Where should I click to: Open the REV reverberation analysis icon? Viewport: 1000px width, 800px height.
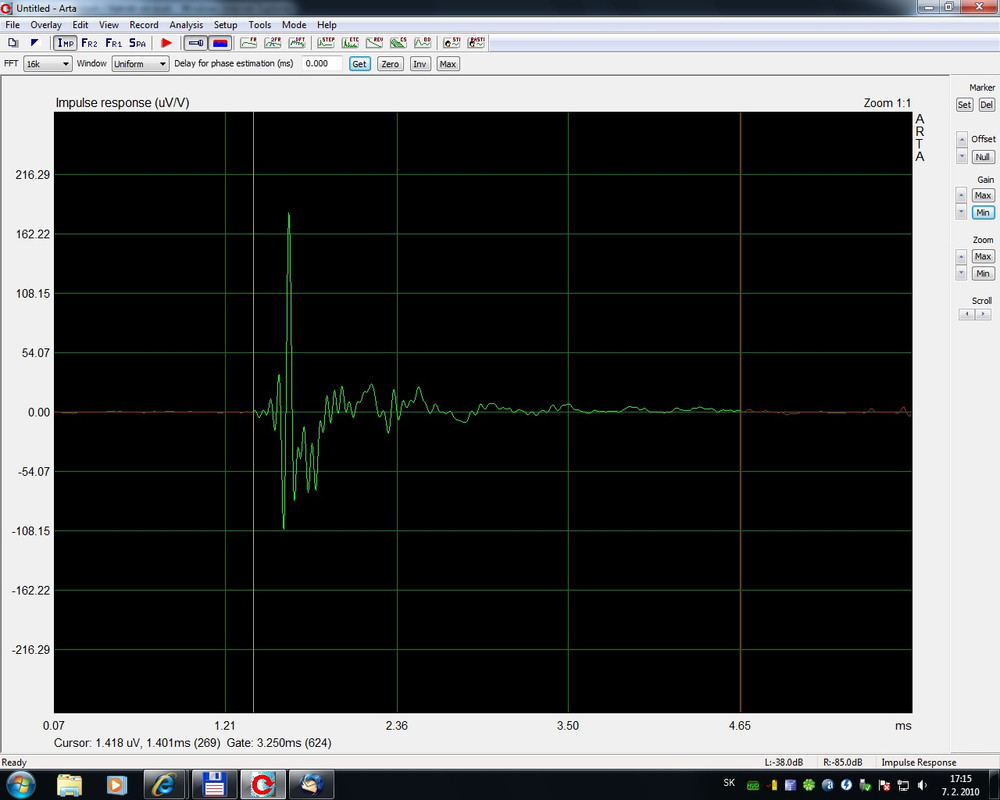[374, 43]
